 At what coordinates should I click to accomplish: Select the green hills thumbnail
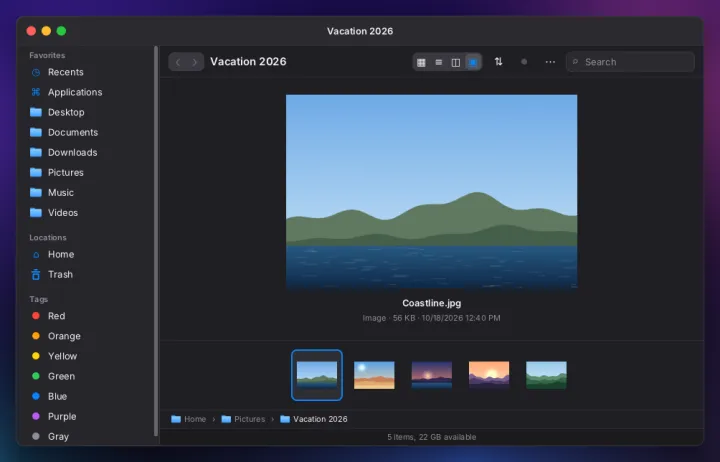tap(546, 375)
